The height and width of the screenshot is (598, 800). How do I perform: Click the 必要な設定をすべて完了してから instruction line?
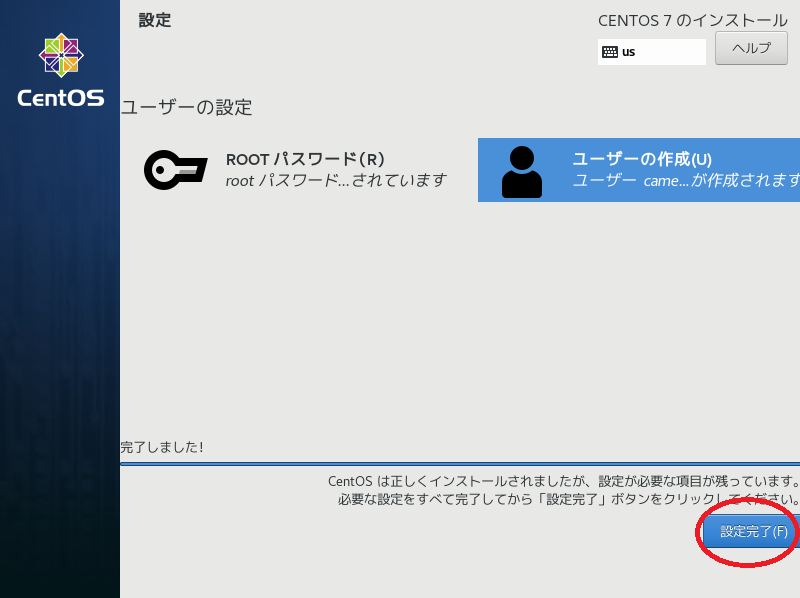568,499
